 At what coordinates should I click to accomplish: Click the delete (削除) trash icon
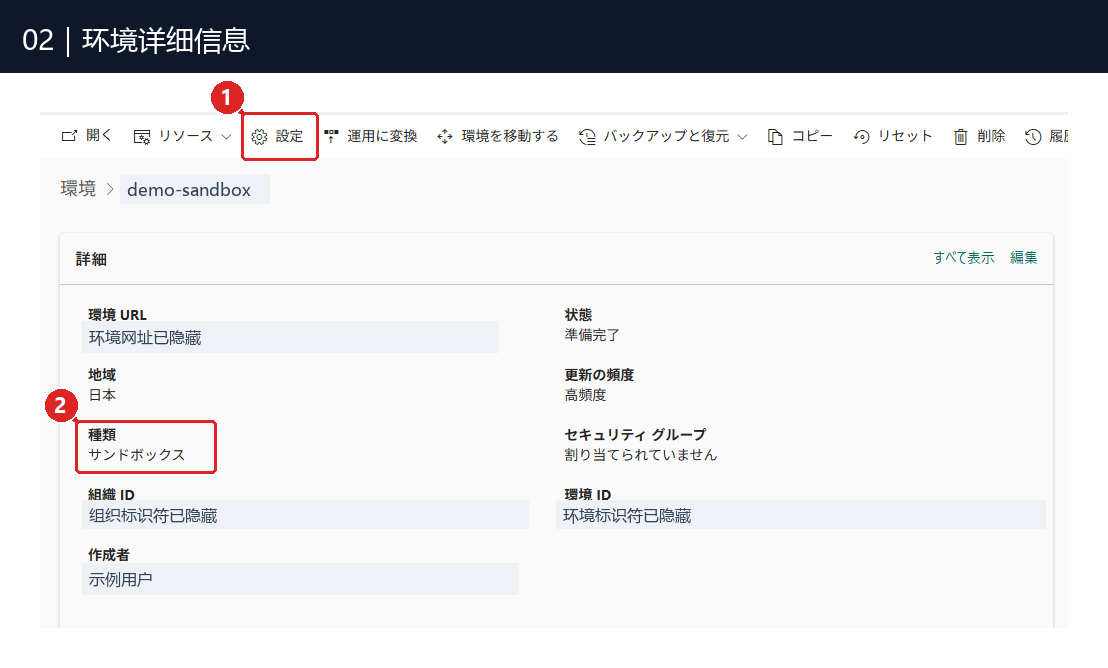961,136
